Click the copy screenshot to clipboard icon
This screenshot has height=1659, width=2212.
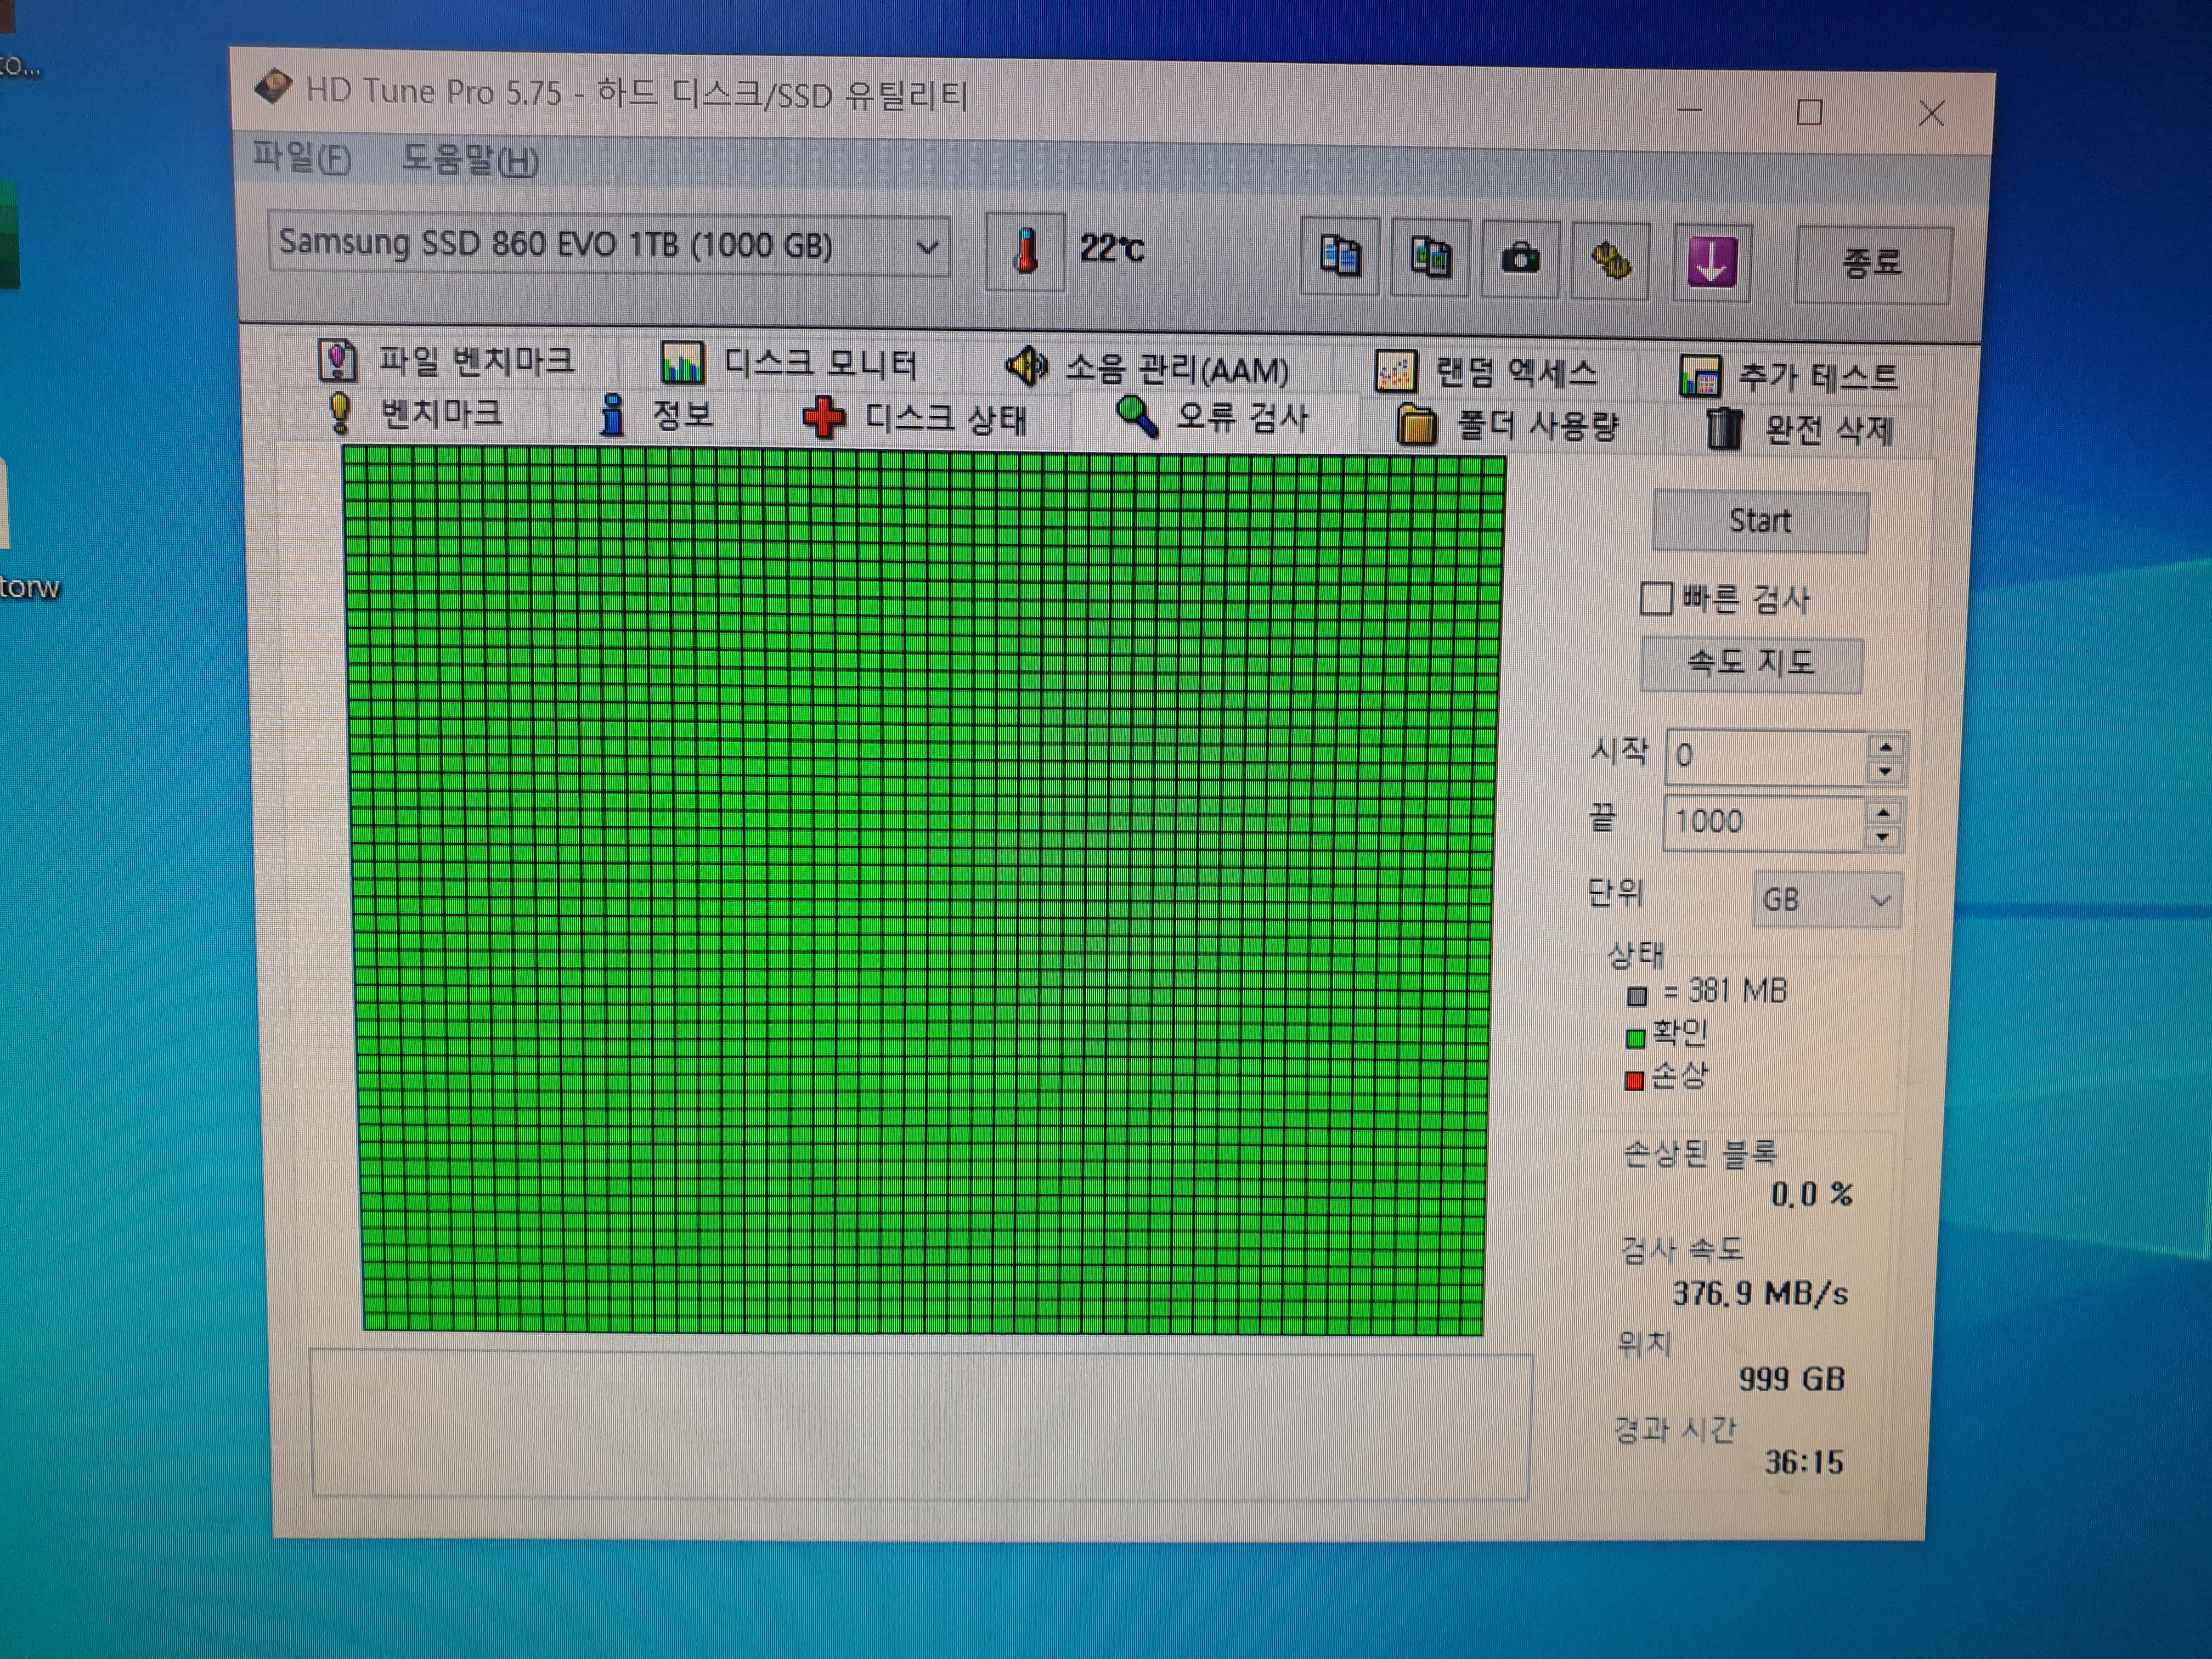[1430, 258]
